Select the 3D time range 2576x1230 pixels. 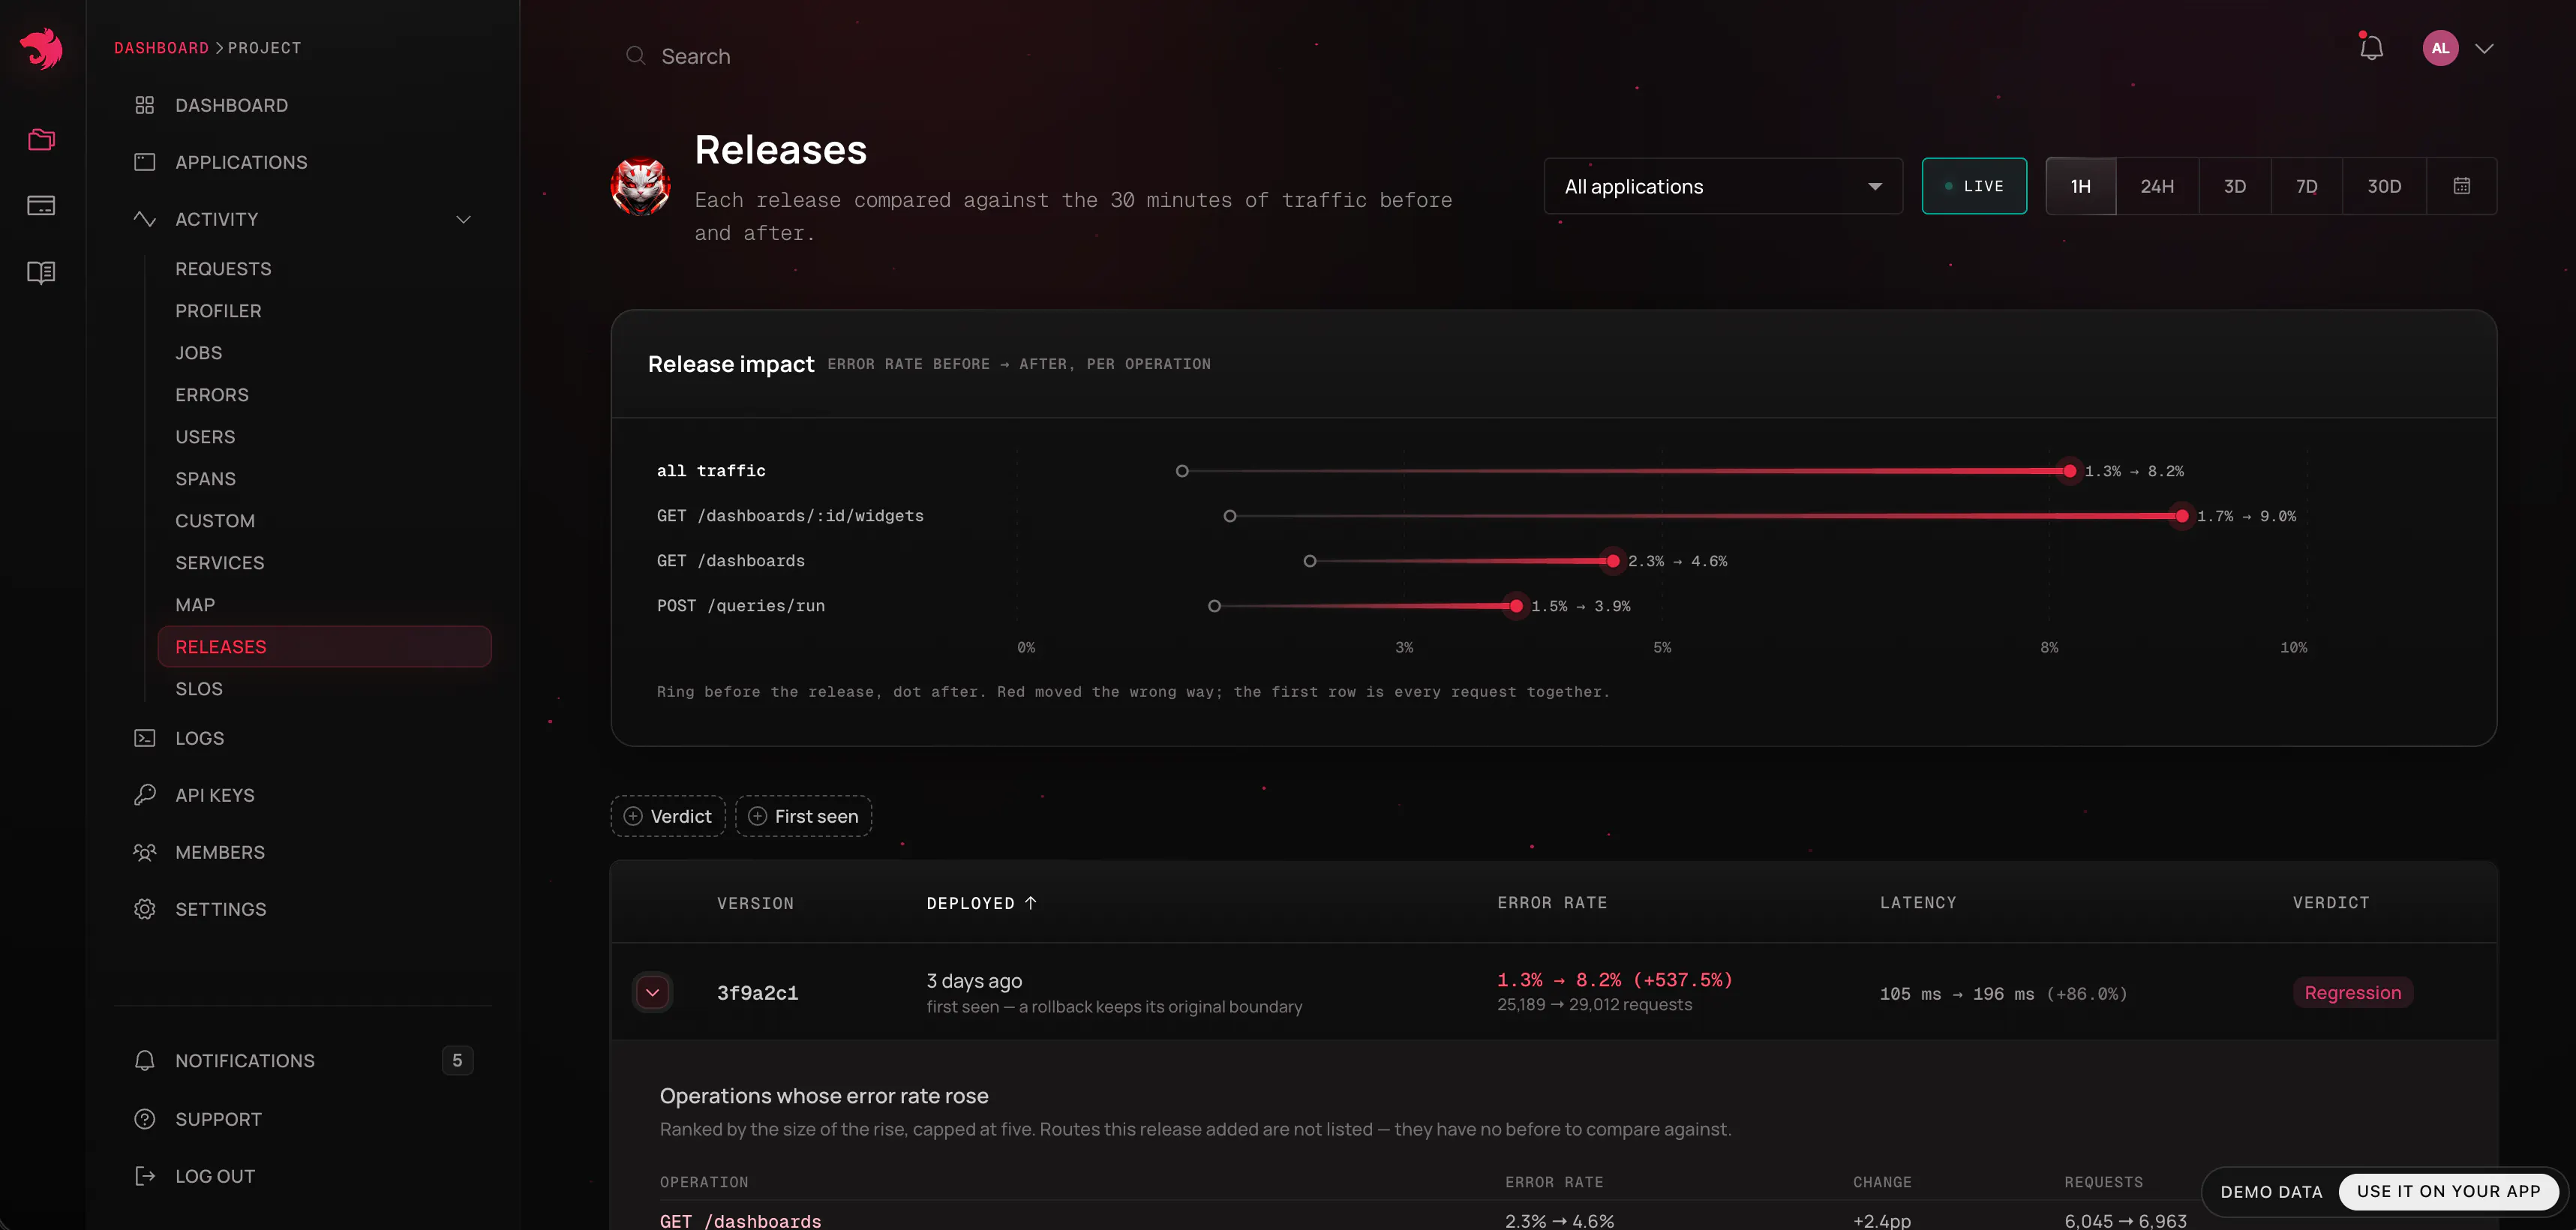pos(2234,186)
